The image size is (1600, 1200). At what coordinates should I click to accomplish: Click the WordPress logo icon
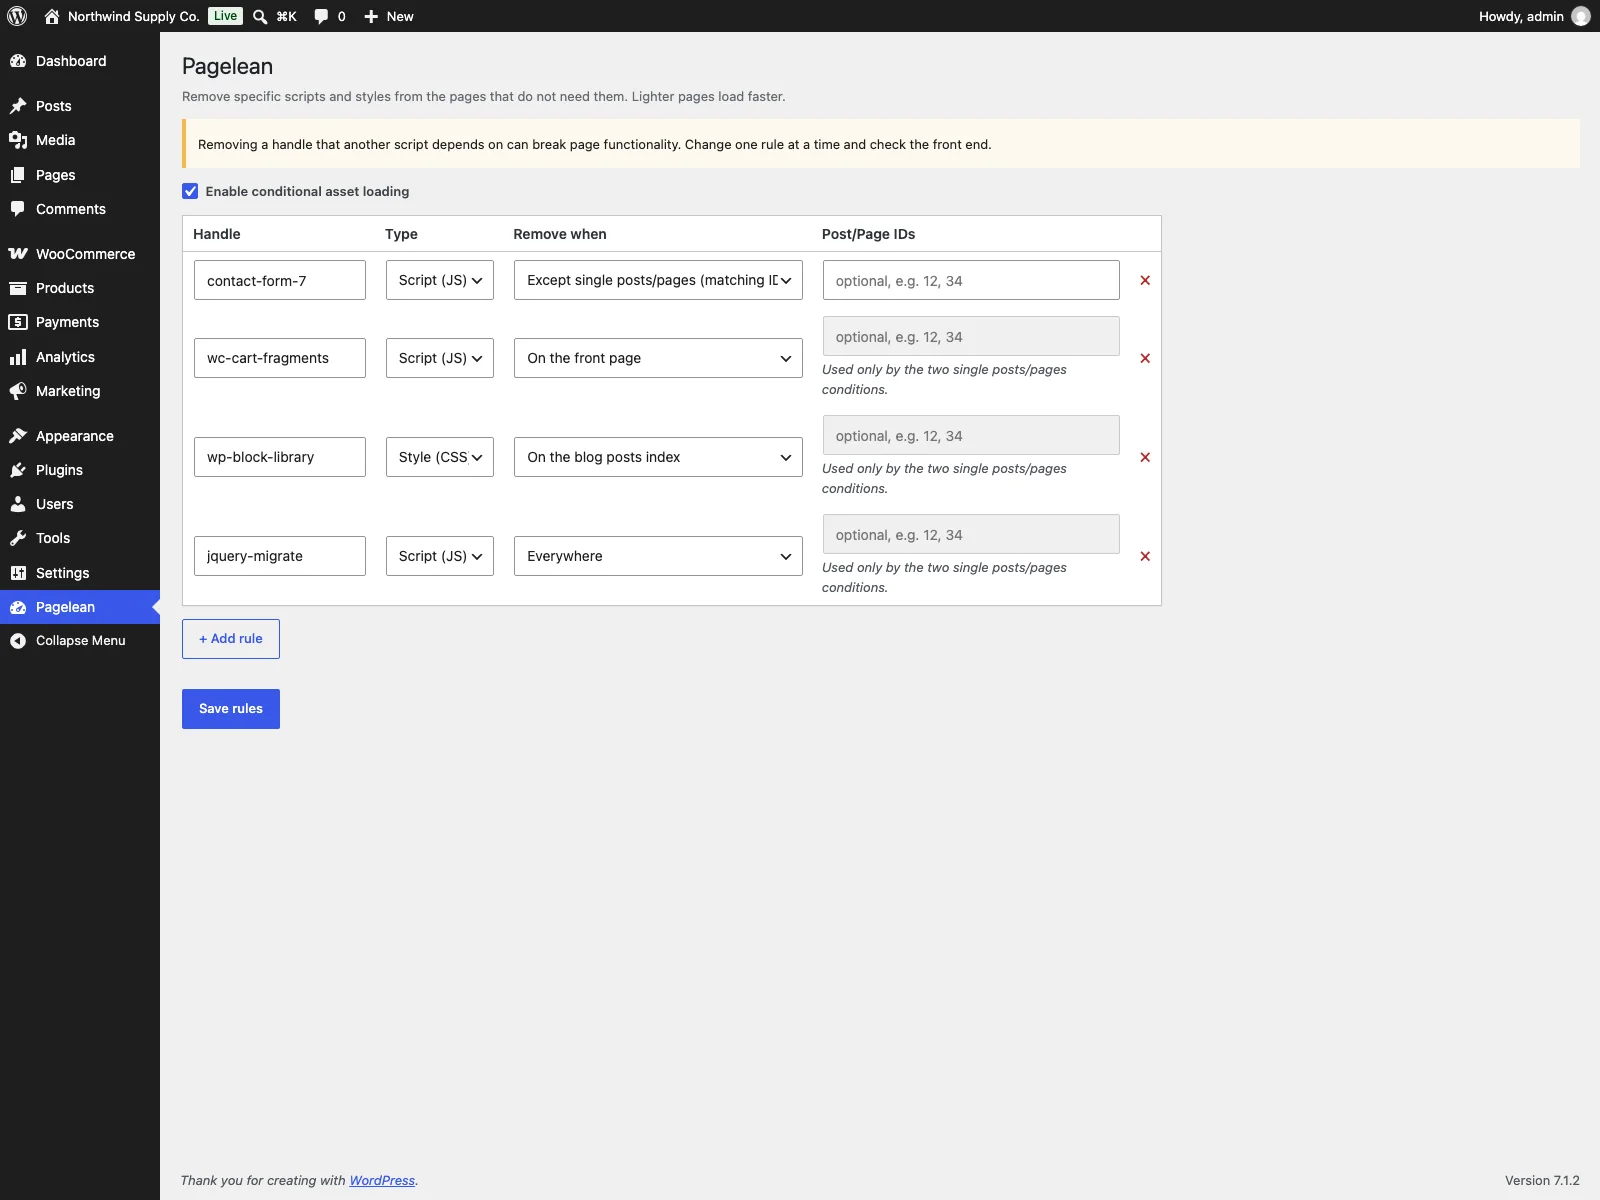[x=17, y=16]
